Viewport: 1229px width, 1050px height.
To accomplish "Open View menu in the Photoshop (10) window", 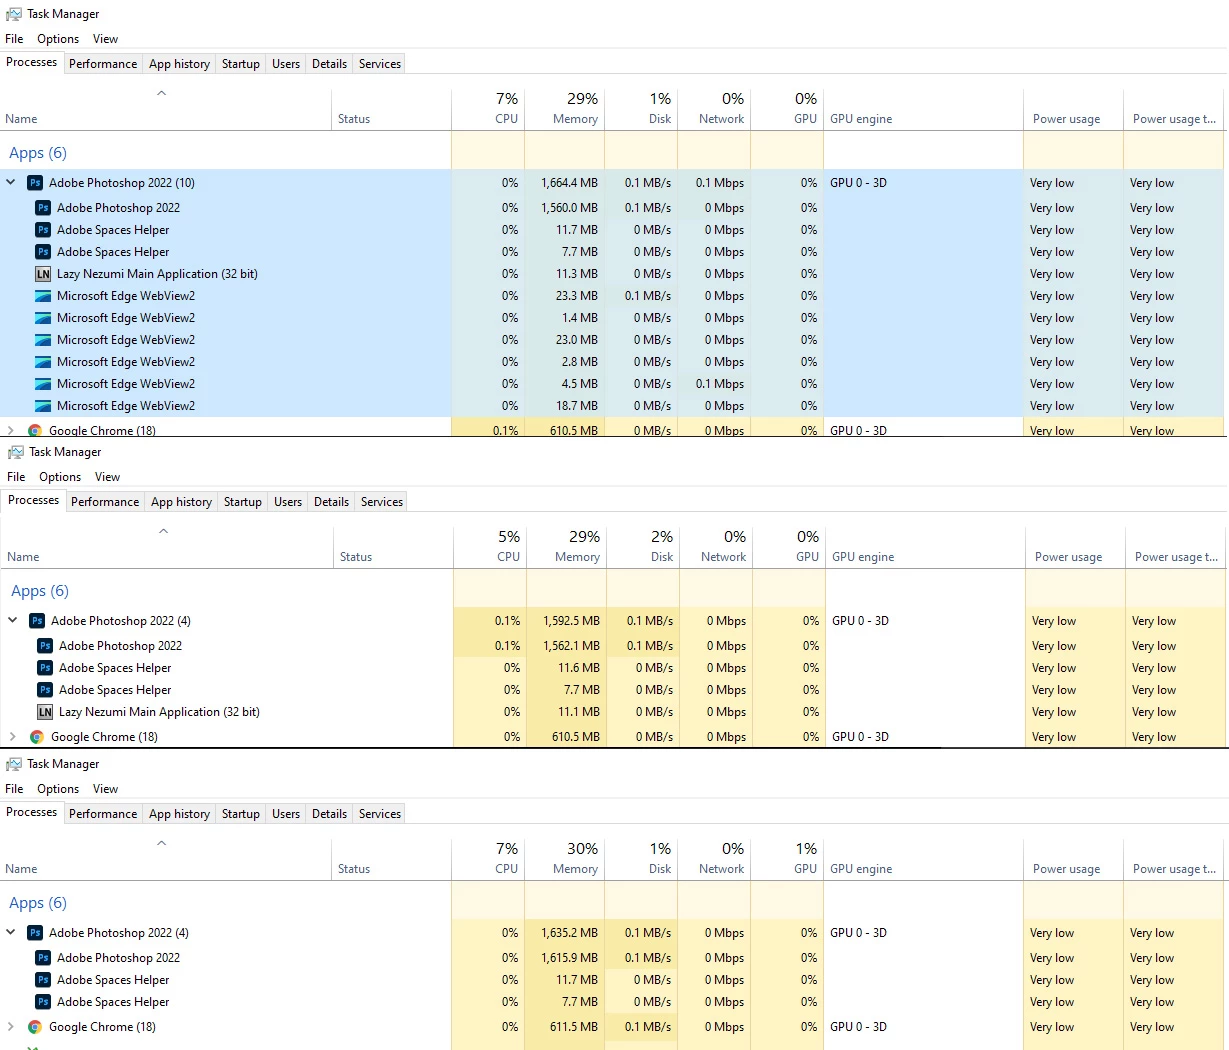I will click(x=105, y=39).
